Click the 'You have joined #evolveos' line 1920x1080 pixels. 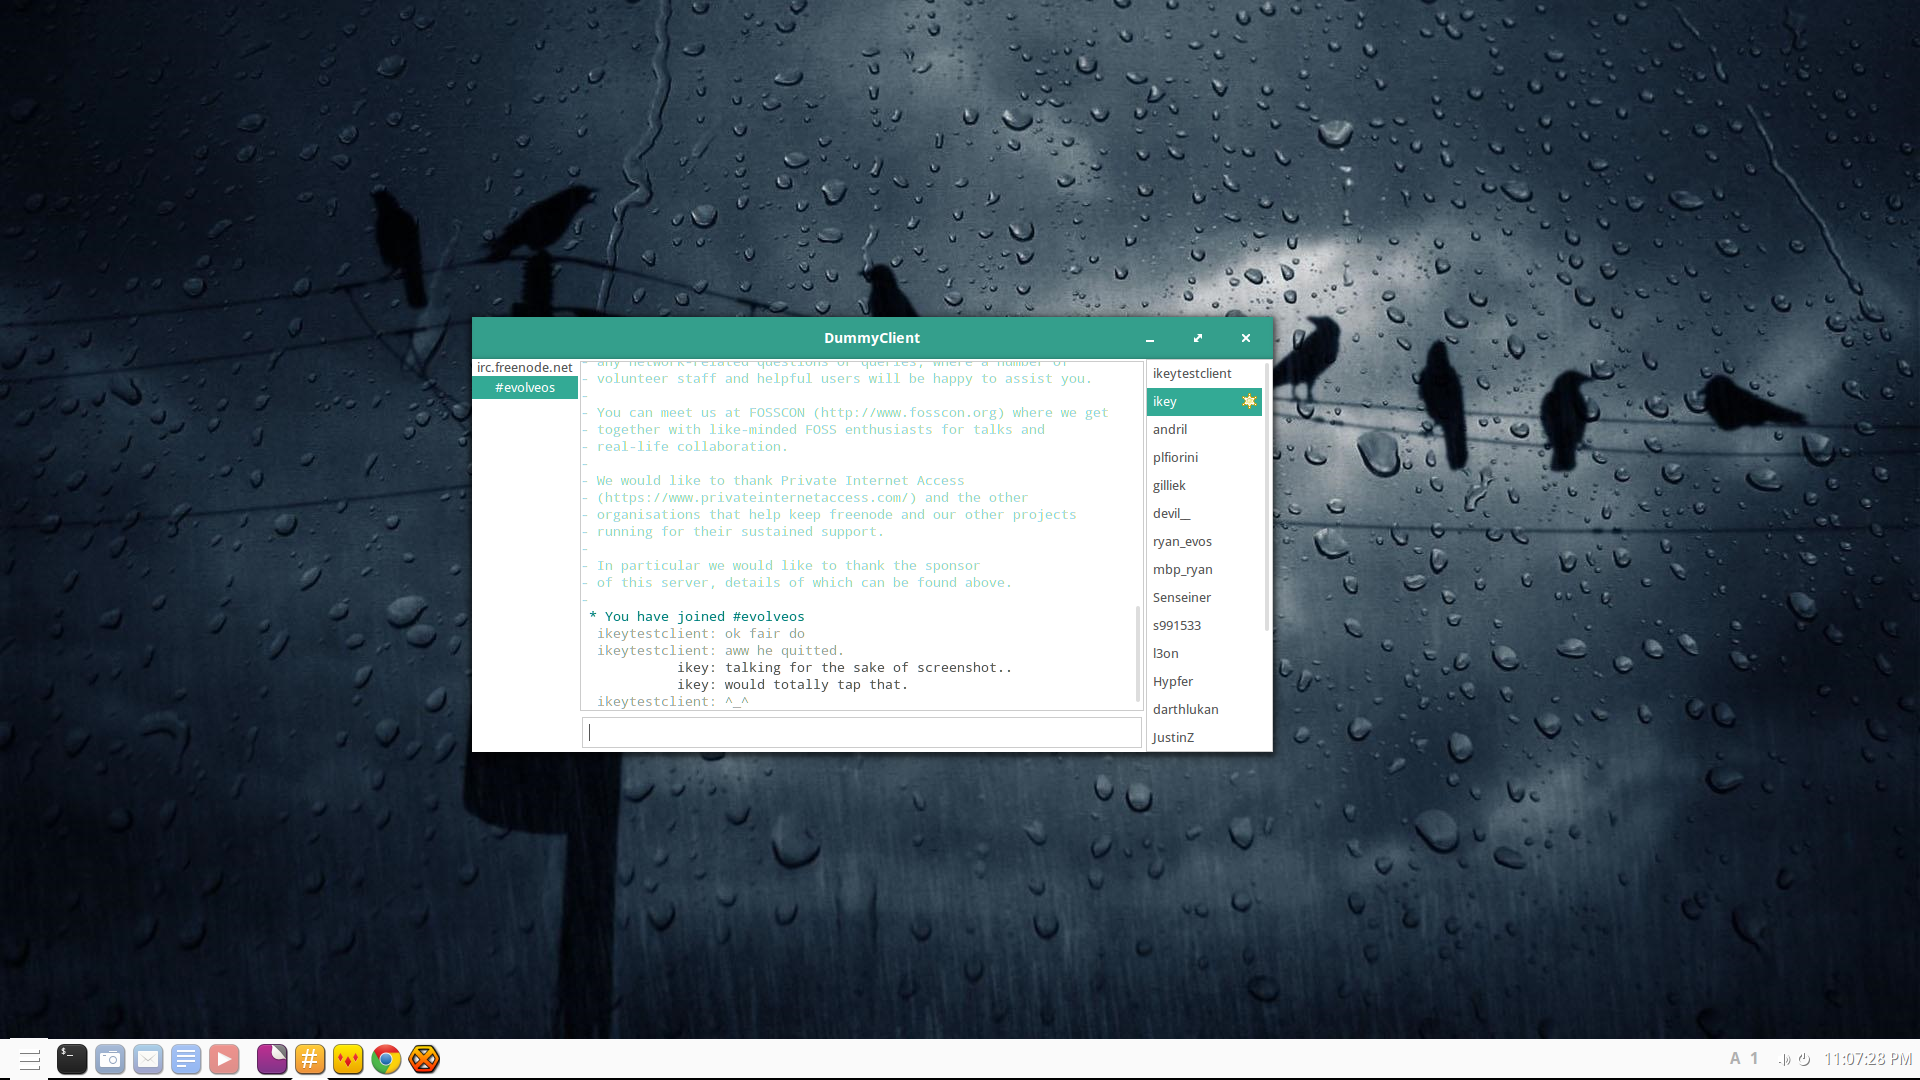pyautogui.click(x=697, y=617)
